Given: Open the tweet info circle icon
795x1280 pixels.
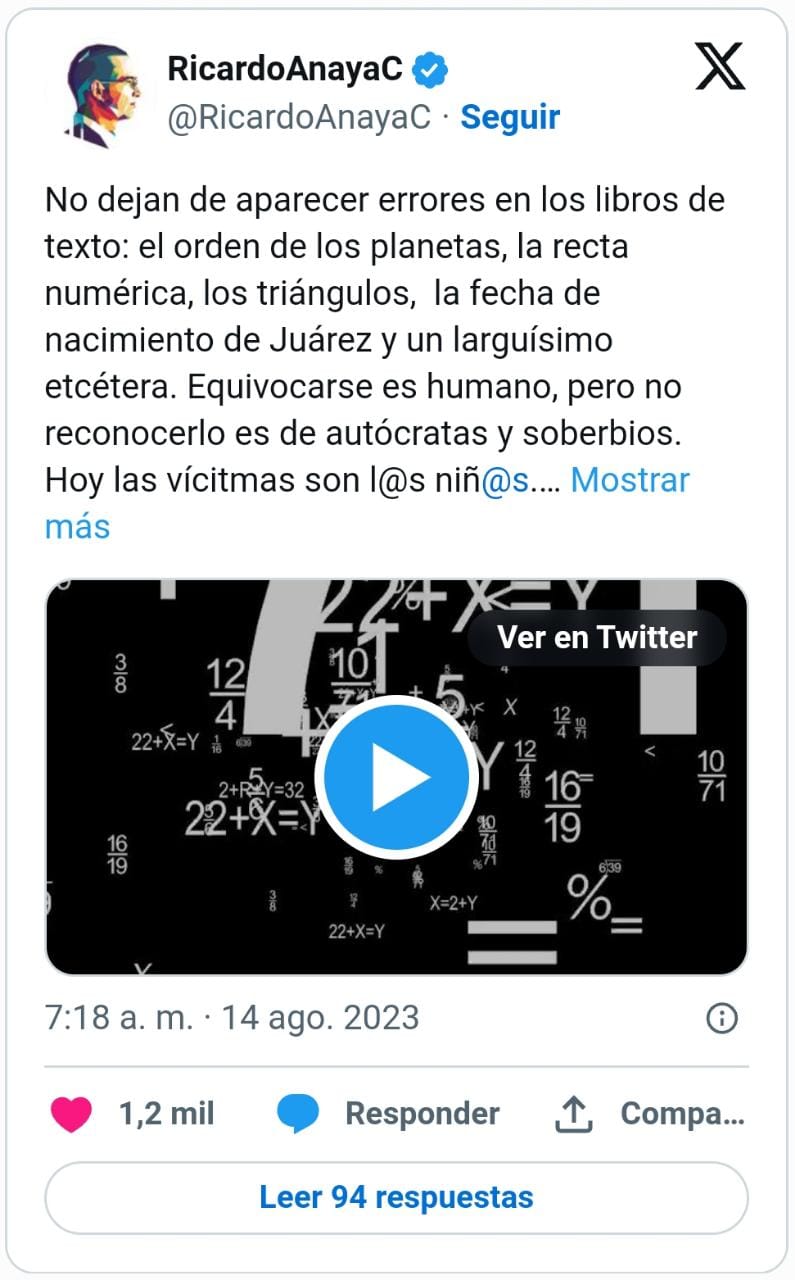Looking at the screenshot, I should click(x=722, y=1018).
